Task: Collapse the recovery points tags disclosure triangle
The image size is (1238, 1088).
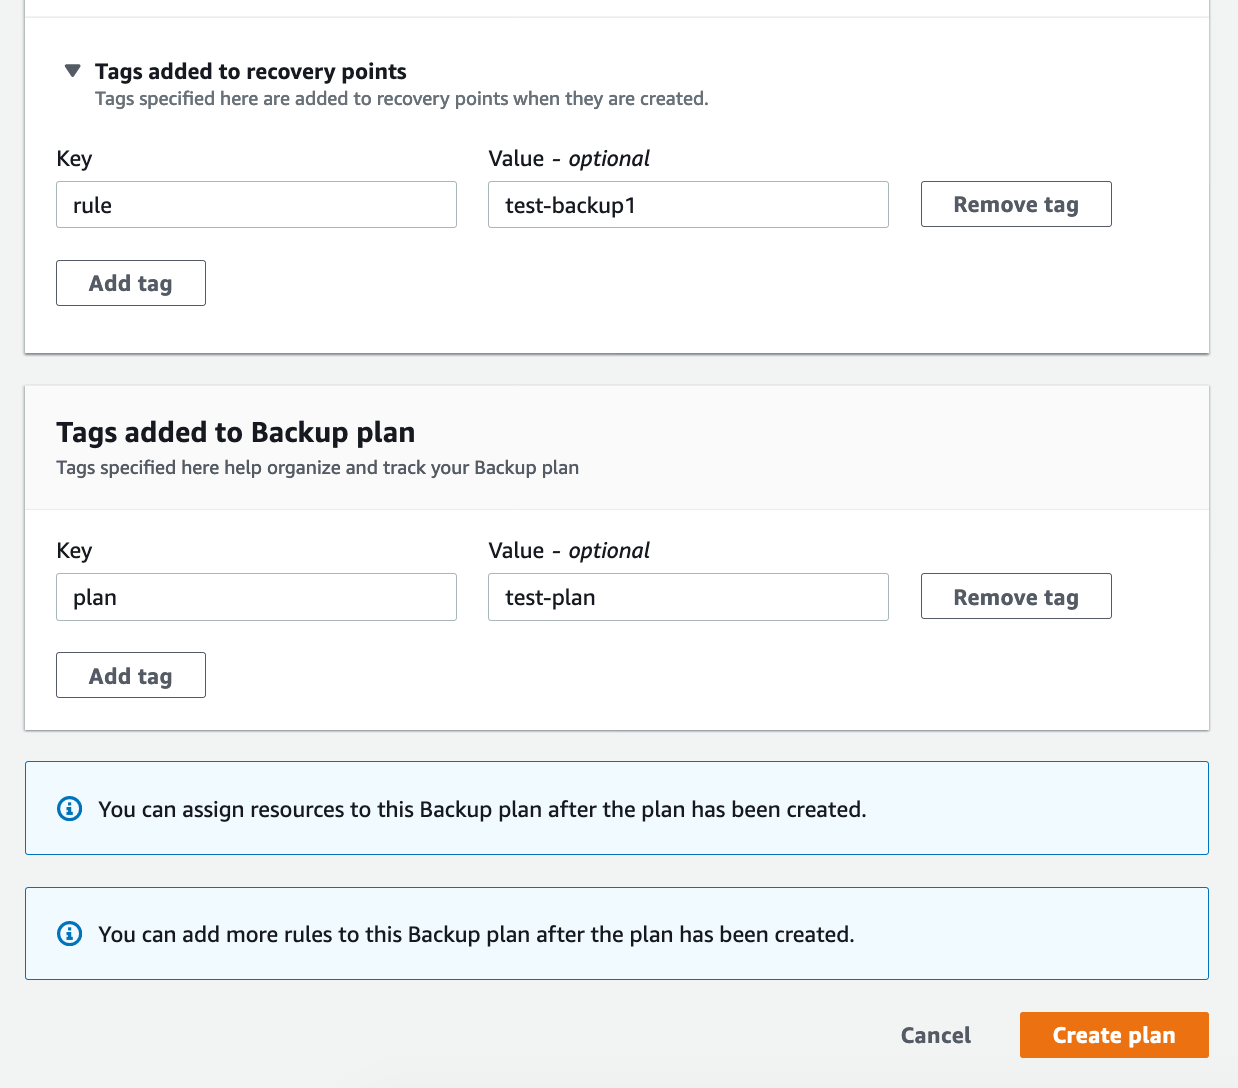Action: pos(72,71)
